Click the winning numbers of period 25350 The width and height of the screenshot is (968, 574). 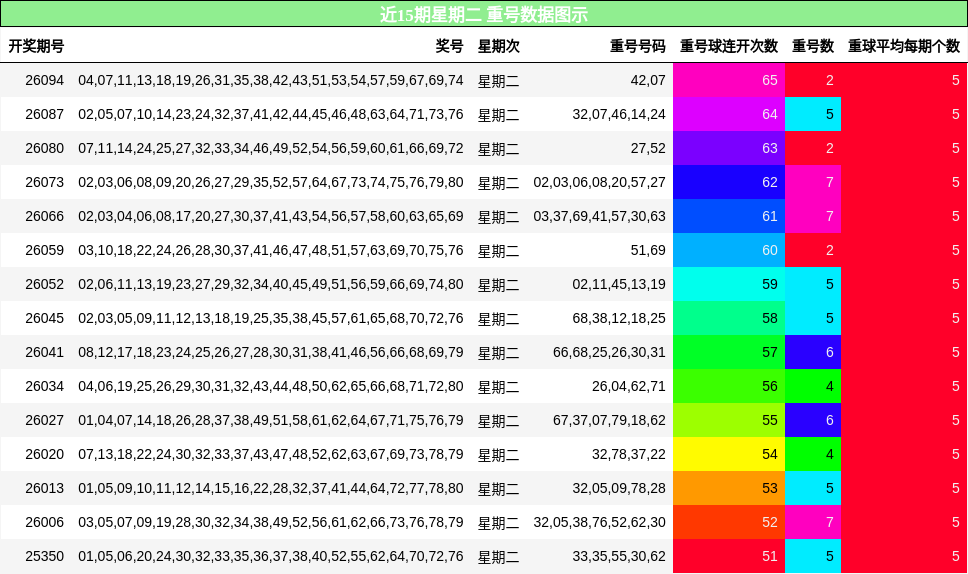coord(270,555)
